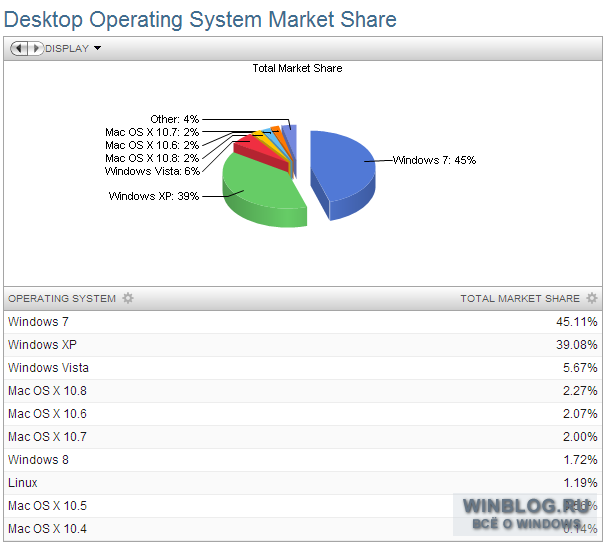Select the Mac OS X 10.6 table row
The image size is (607, 547).
click(x=303, y=414)
